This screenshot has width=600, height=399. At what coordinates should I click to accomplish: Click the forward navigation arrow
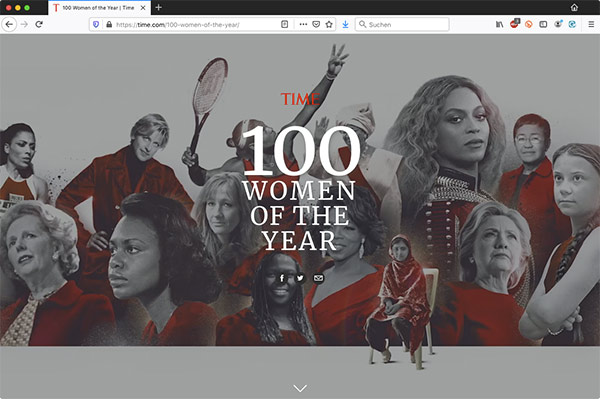[24, 24]
